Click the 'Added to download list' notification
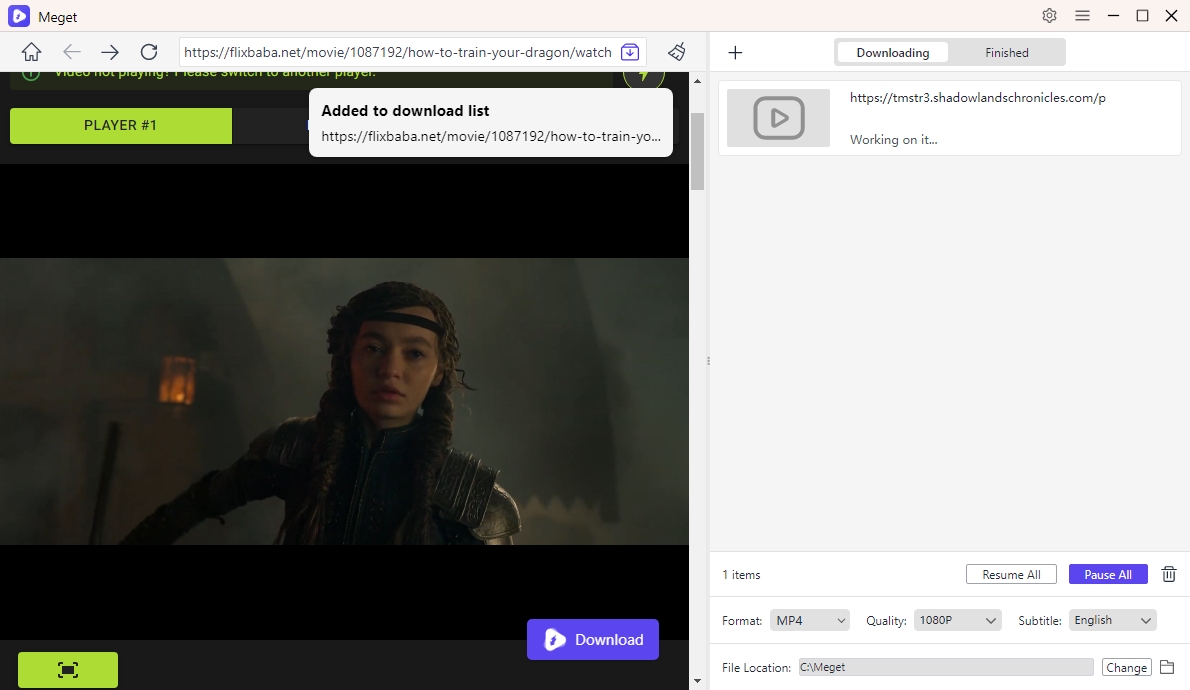Image resolution: width=1190 pixels, height=690 pixels. pyautogui.click(x=490, y=122)
